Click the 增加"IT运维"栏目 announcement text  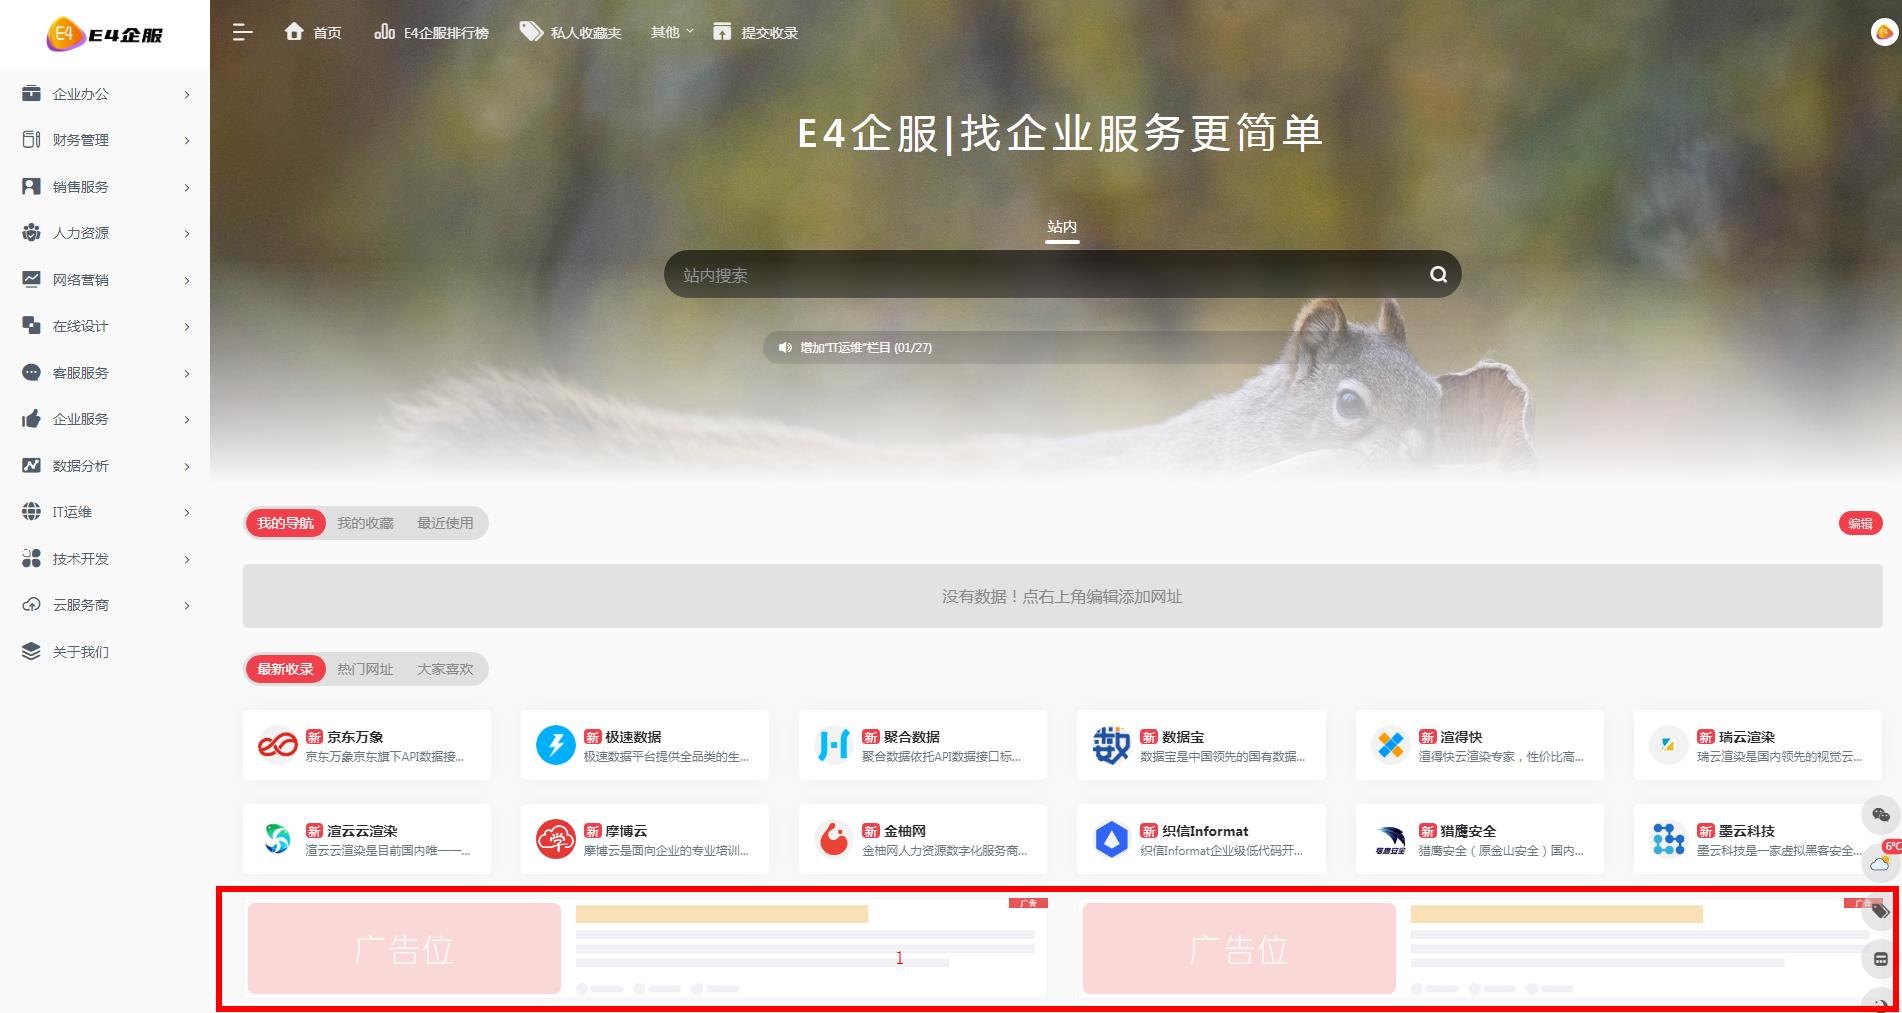pyautogui.click(x=866, y=348)
